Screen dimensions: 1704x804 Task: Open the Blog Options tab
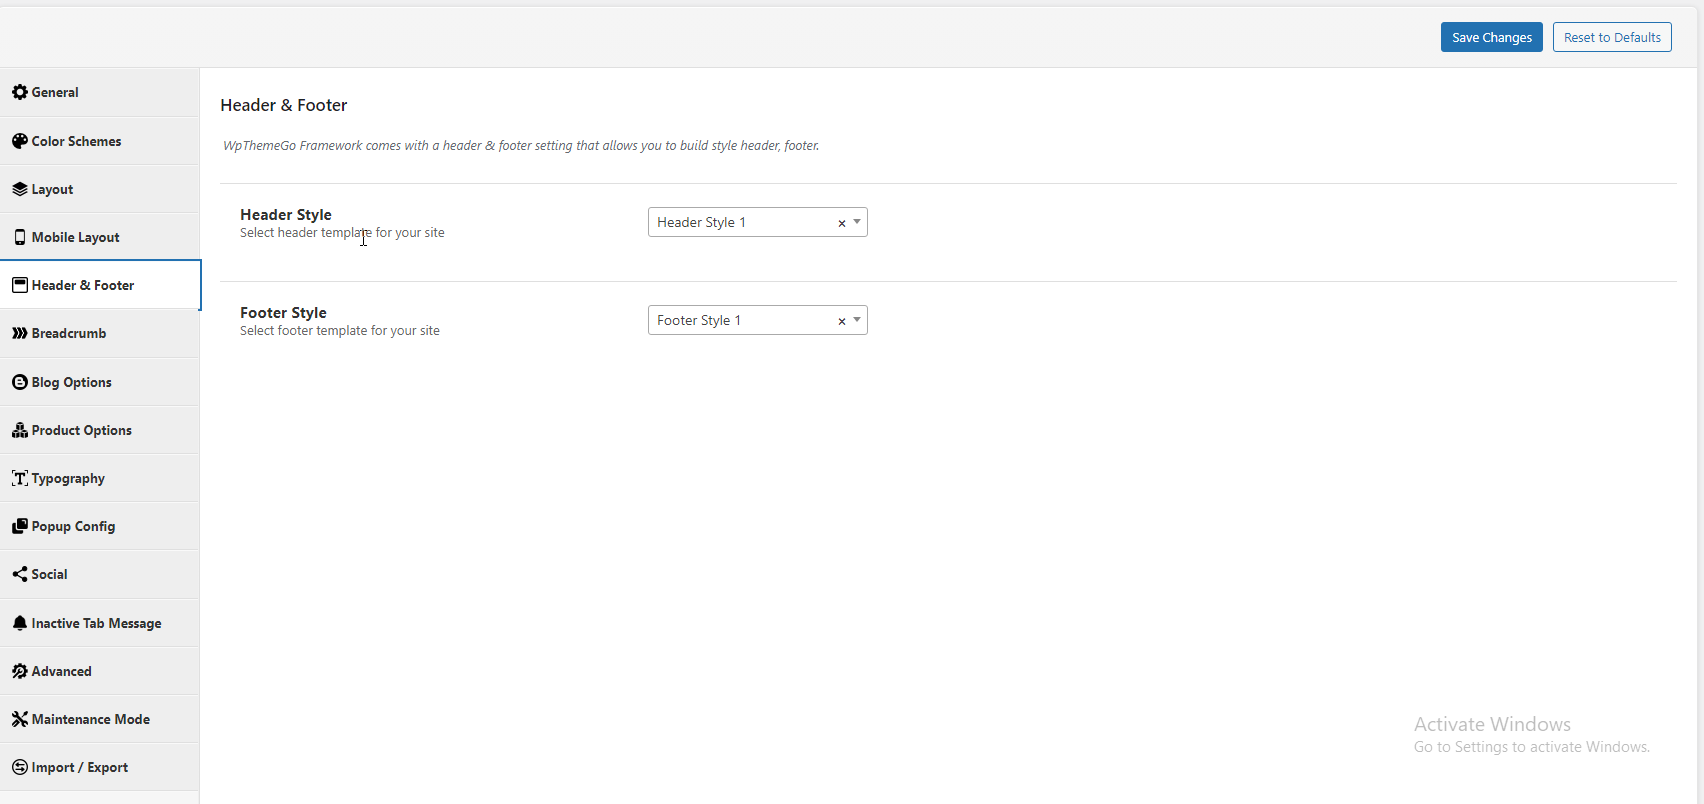71,382
